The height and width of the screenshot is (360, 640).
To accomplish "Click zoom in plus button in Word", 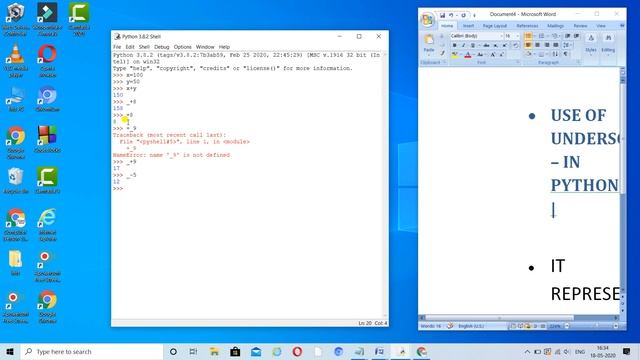I will click(x=616, y=326).
